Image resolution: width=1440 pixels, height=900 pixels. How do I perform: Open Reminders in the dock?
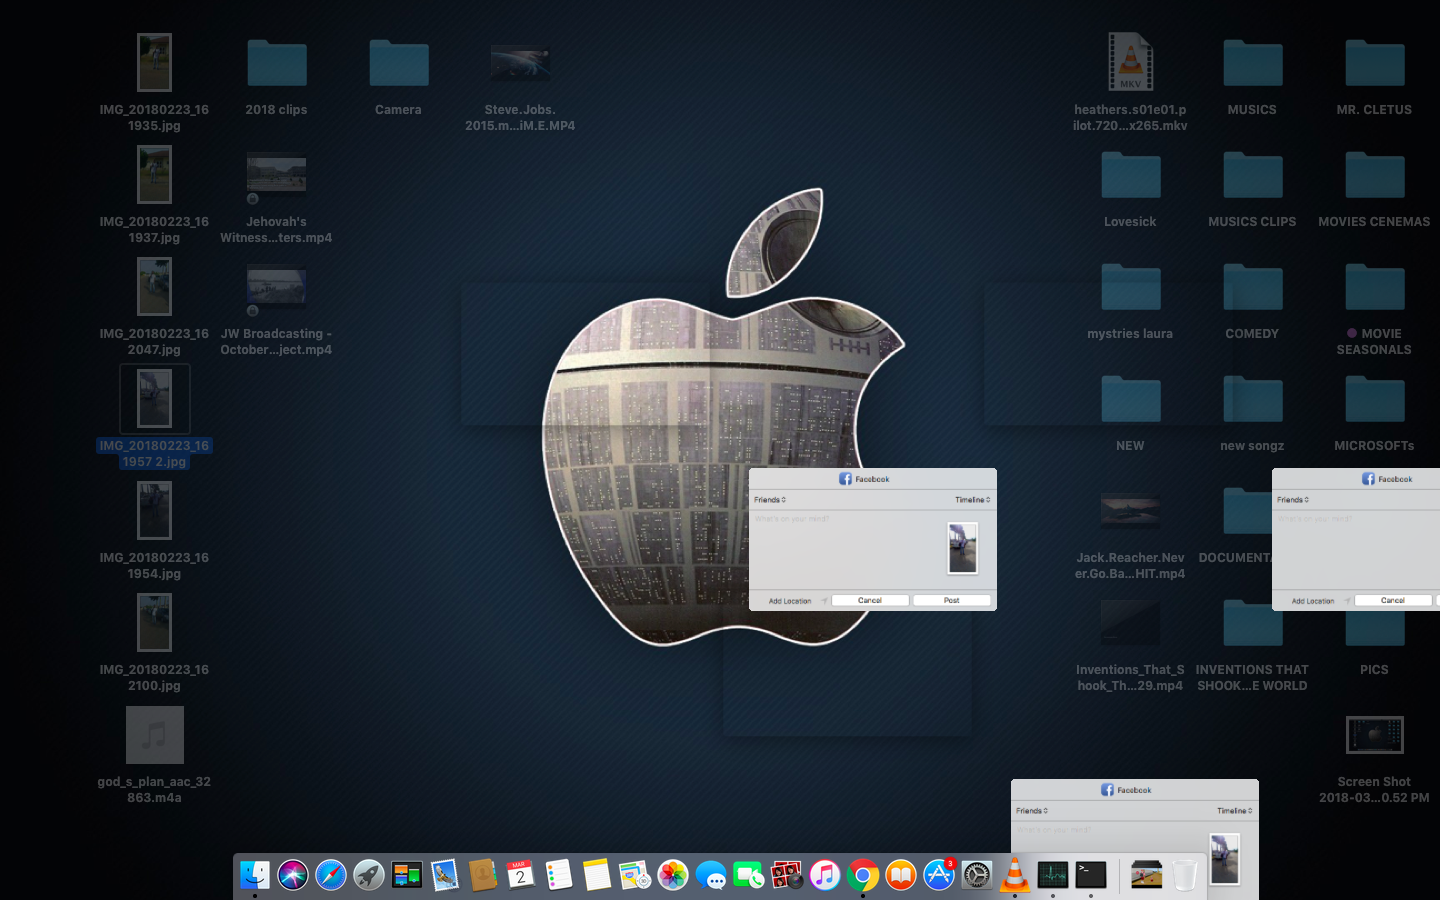coord(559,875)
